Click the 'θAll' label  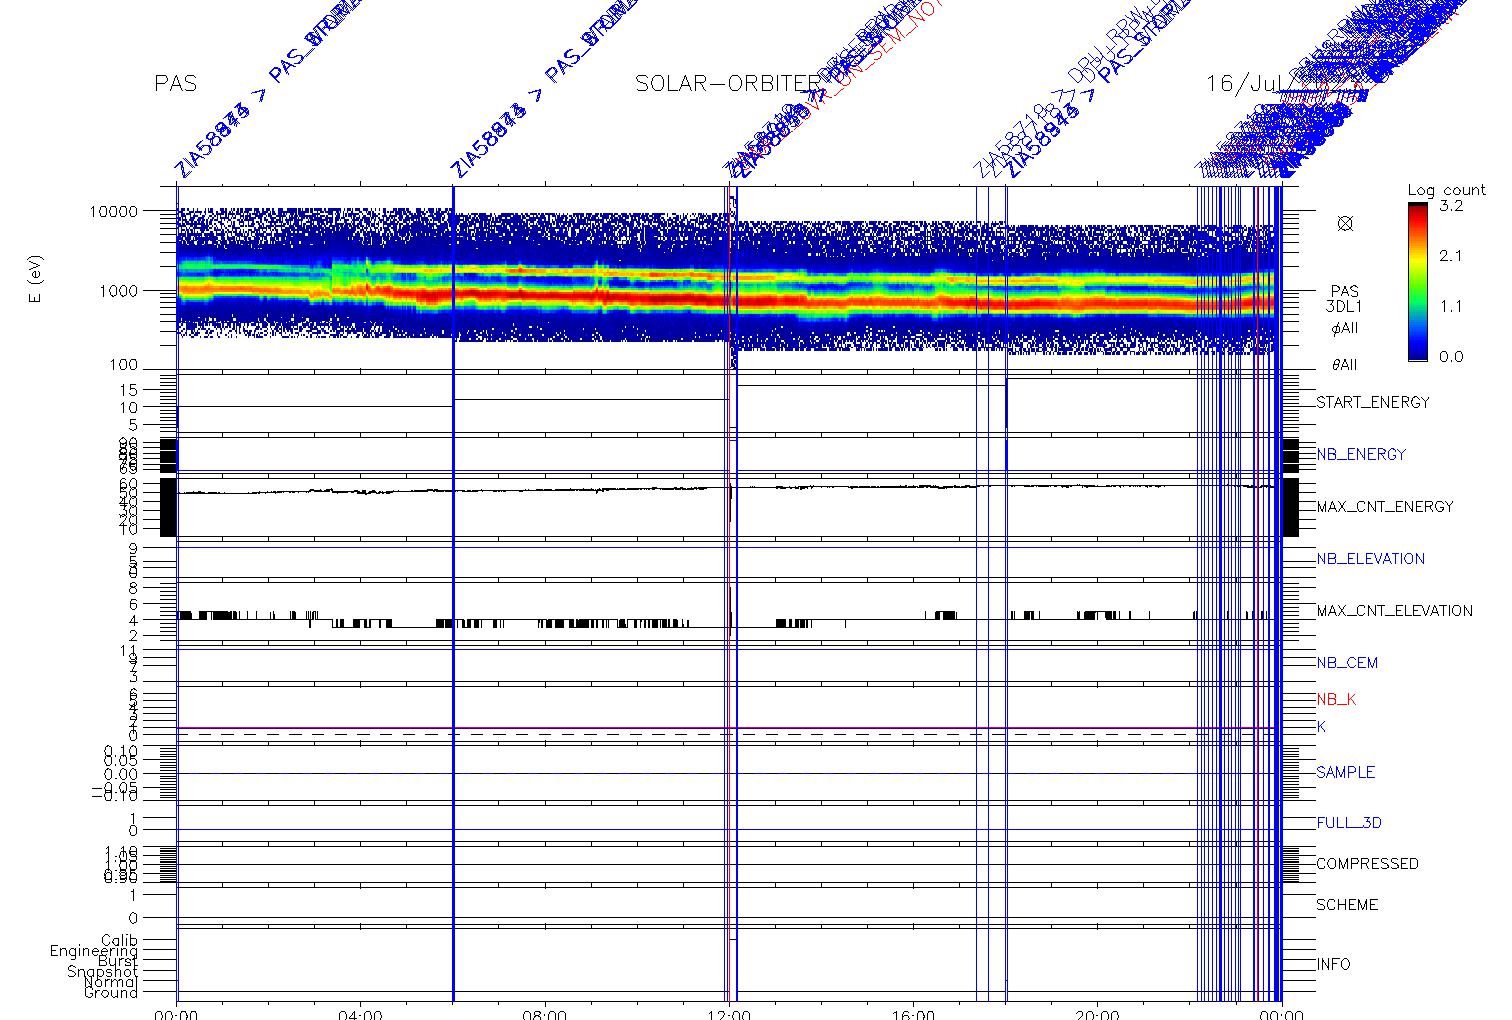(1345, 365)
